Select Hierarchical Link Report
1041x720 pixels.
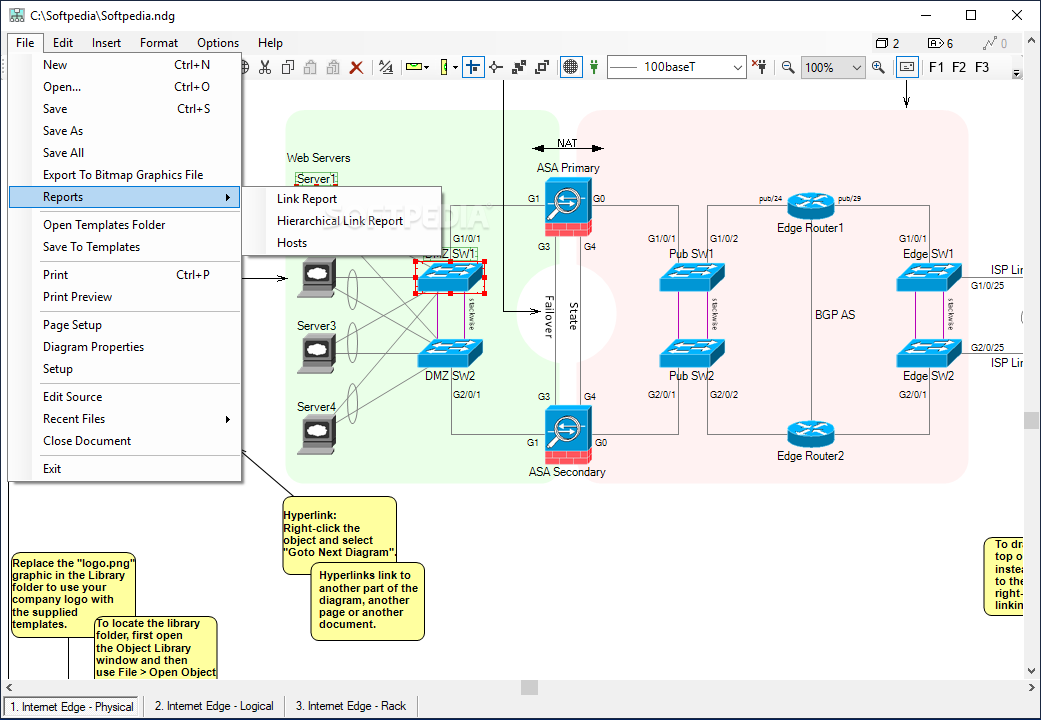343,221
